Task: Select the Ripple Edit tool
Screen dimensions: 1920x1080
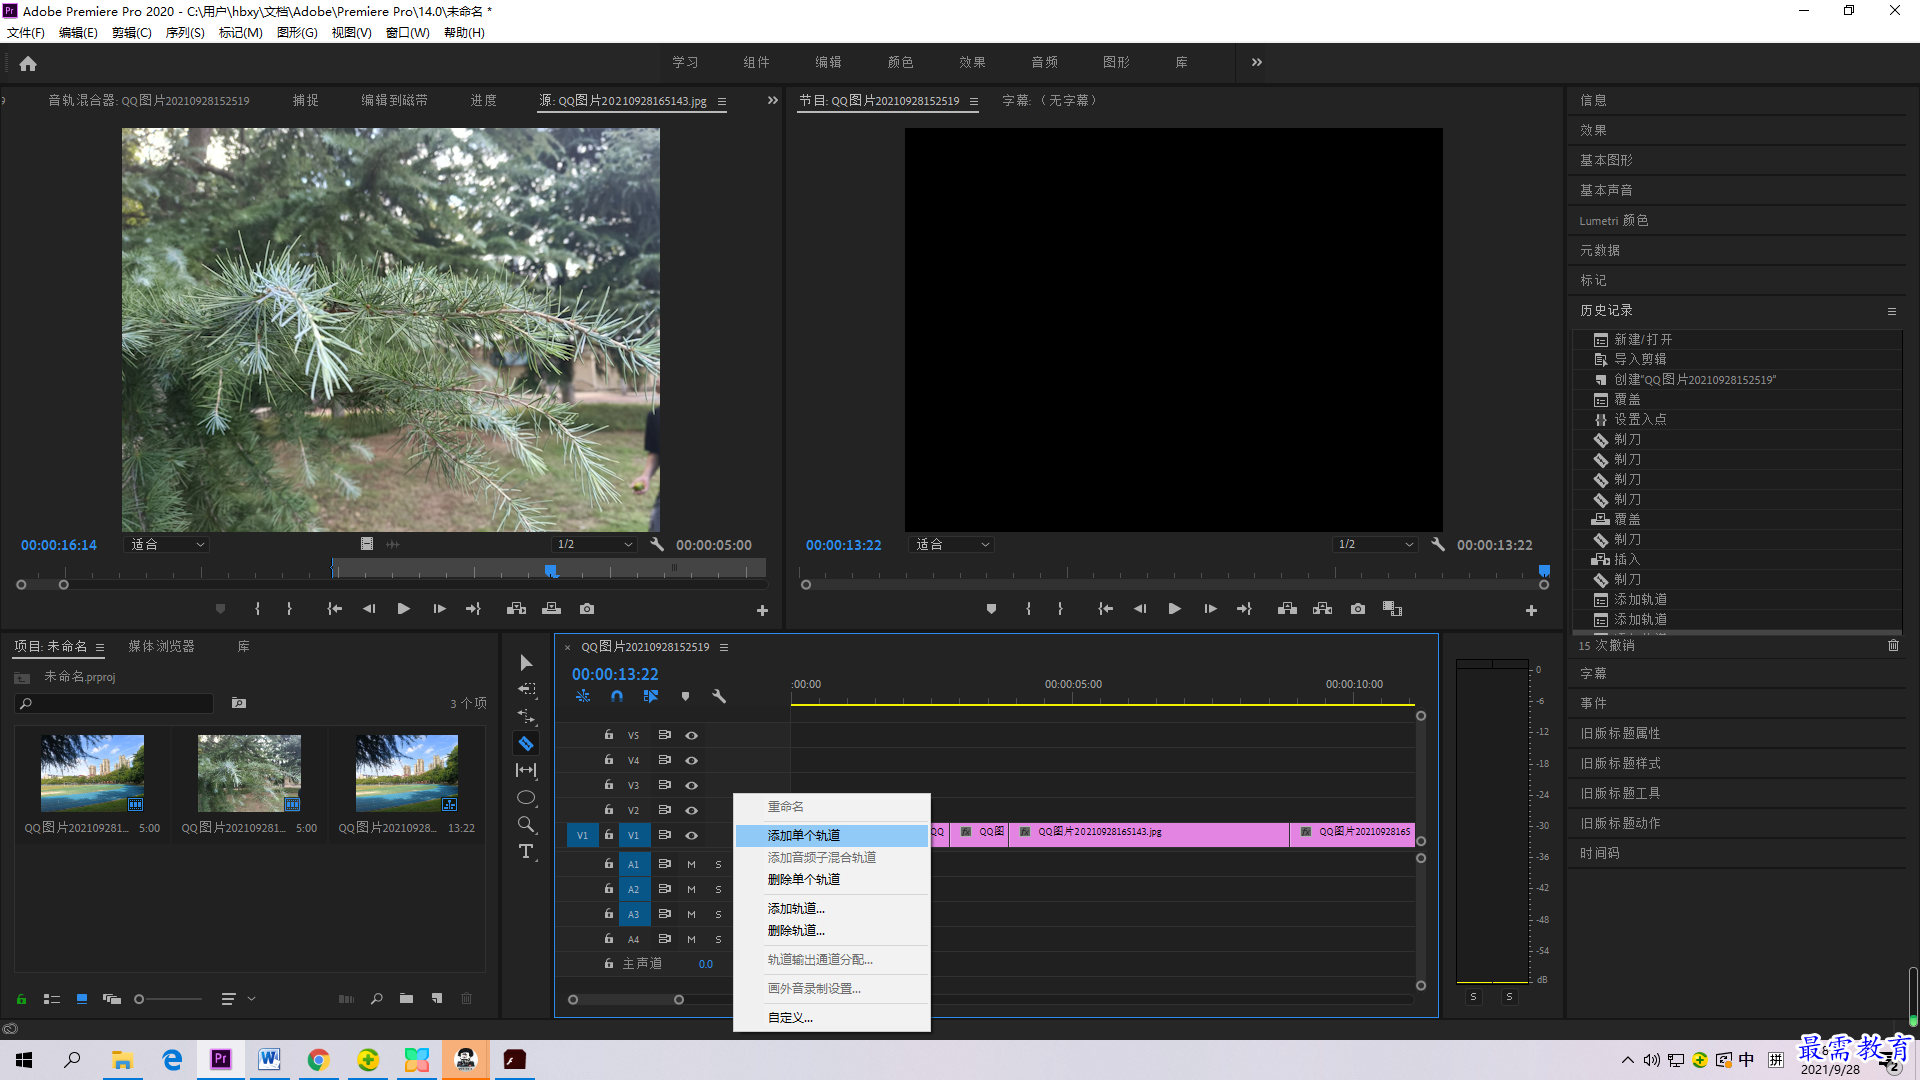Action: click(526, 716)
